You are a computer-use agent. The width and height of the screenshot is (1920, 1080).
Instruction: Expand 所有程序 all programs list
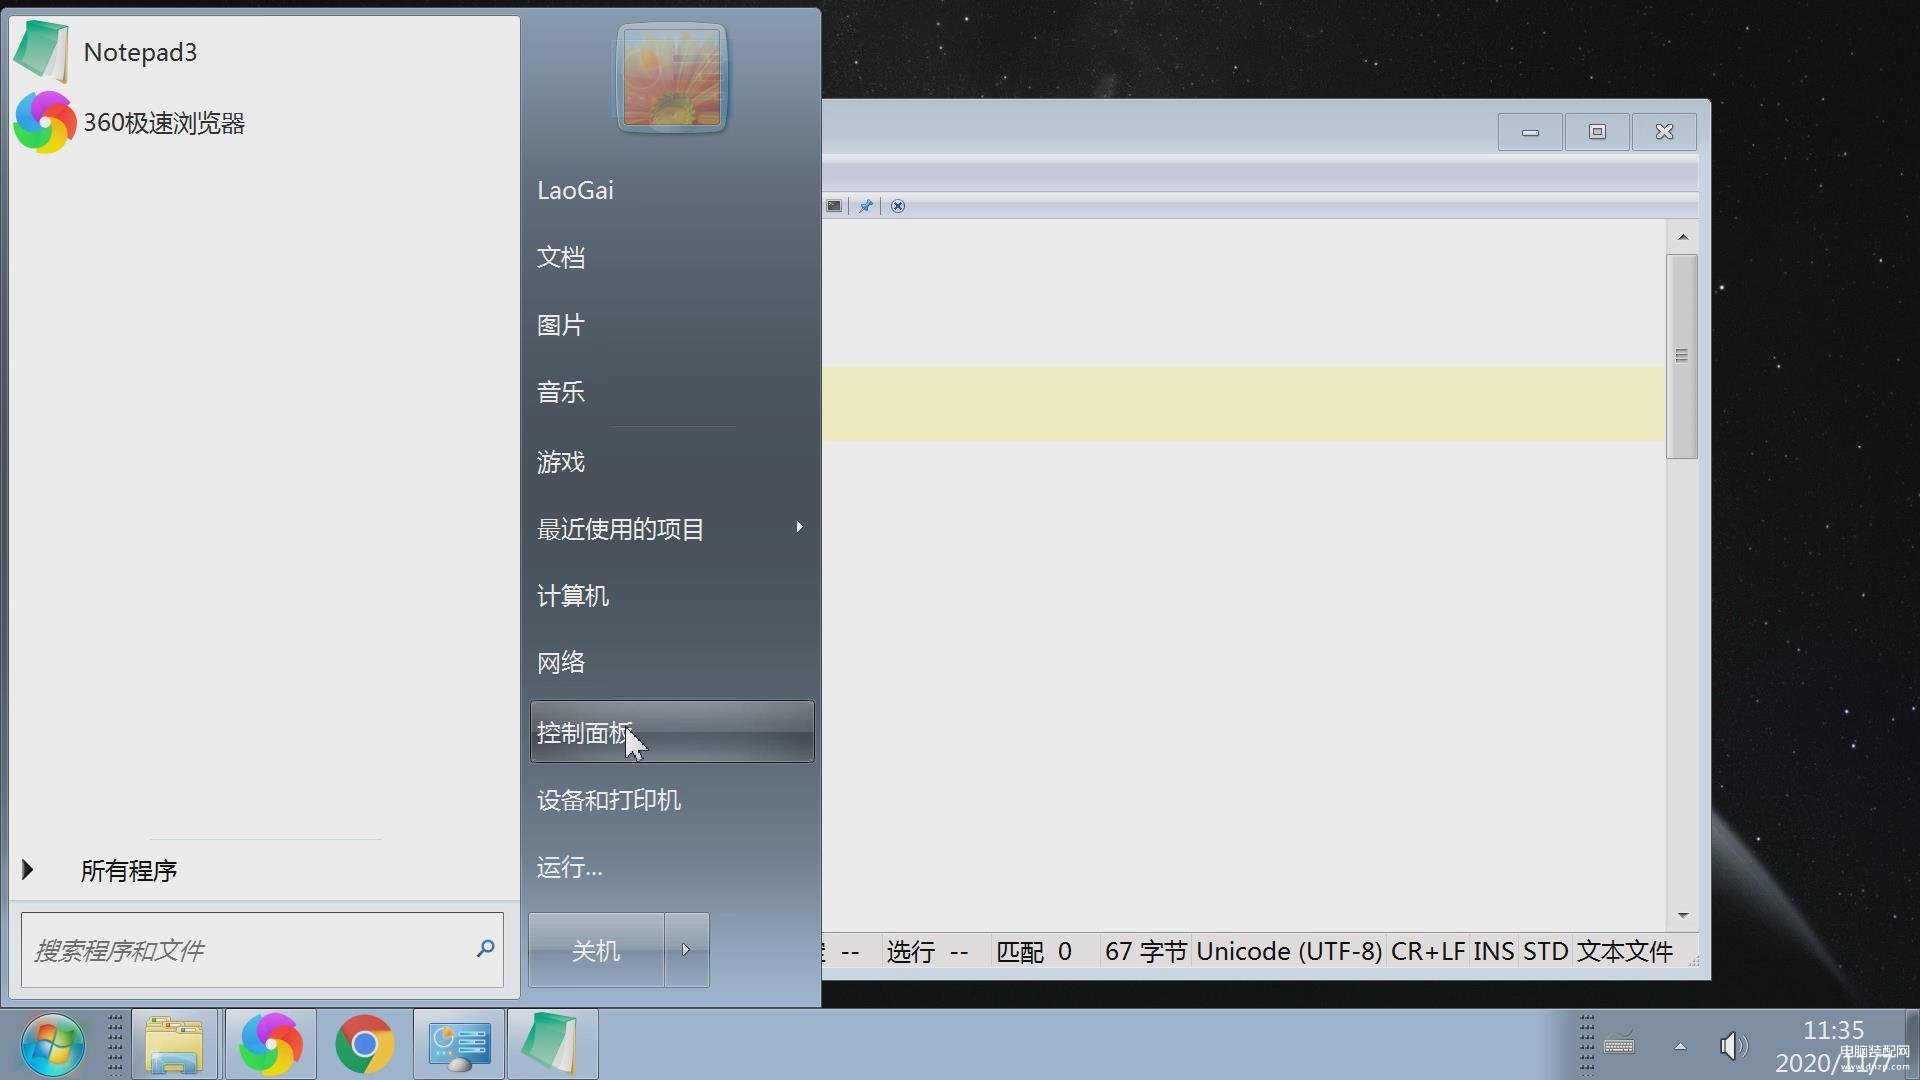tap(128, 870)
